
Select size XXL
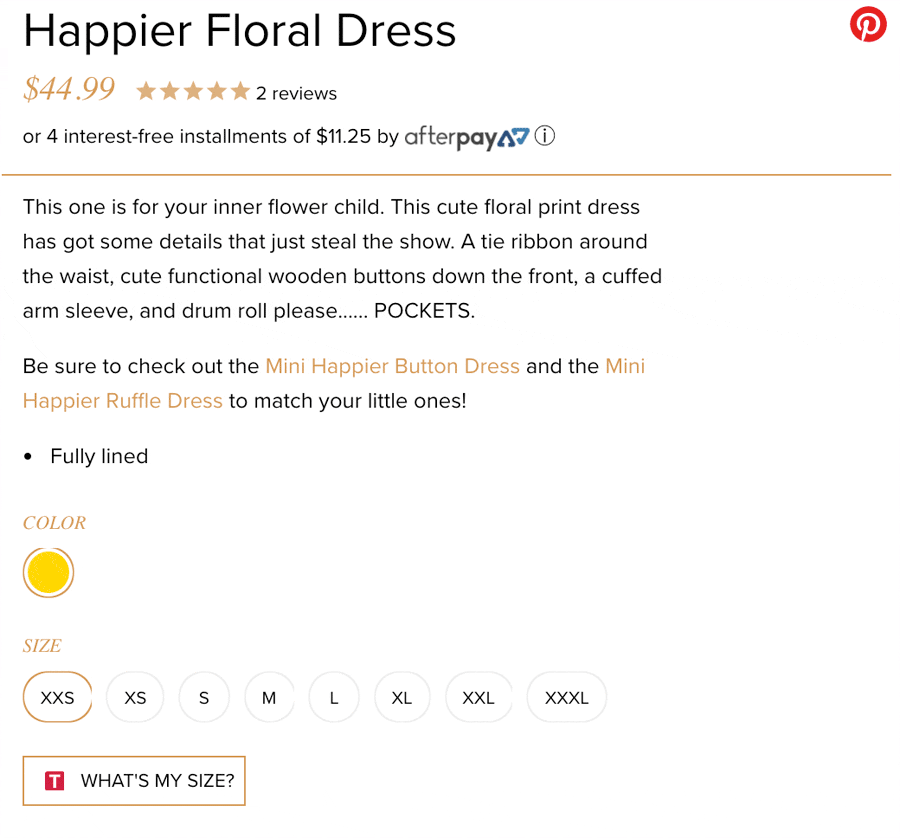pyautogui.click(x=479, y=697)
